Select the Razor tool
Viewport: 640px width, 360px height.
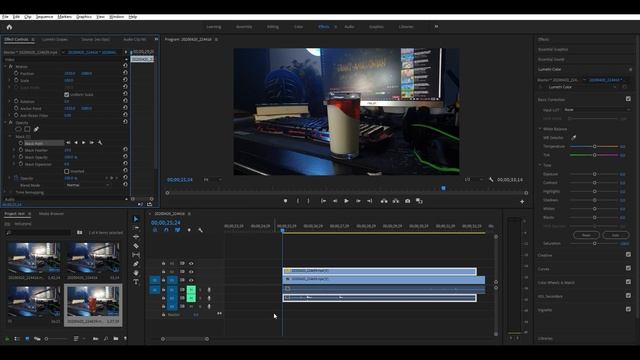(x=136, y=246)
